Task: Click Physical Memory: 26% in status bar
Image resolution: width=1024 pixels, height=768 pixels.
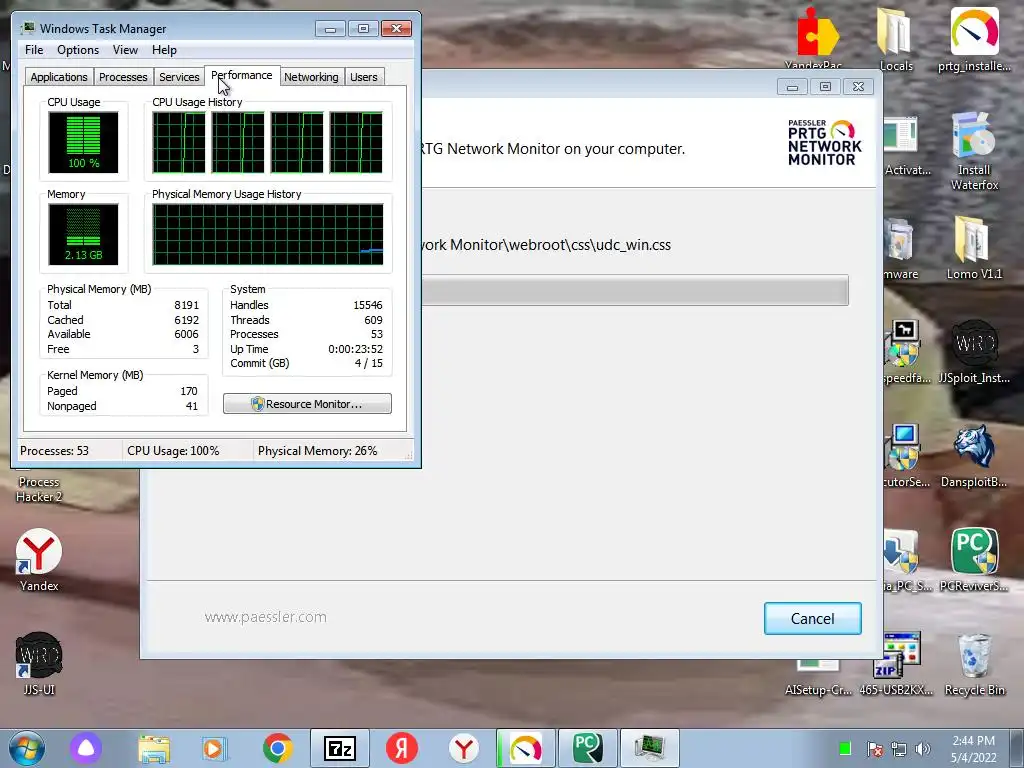Action: pyautogui.click(x=317, y=451)
